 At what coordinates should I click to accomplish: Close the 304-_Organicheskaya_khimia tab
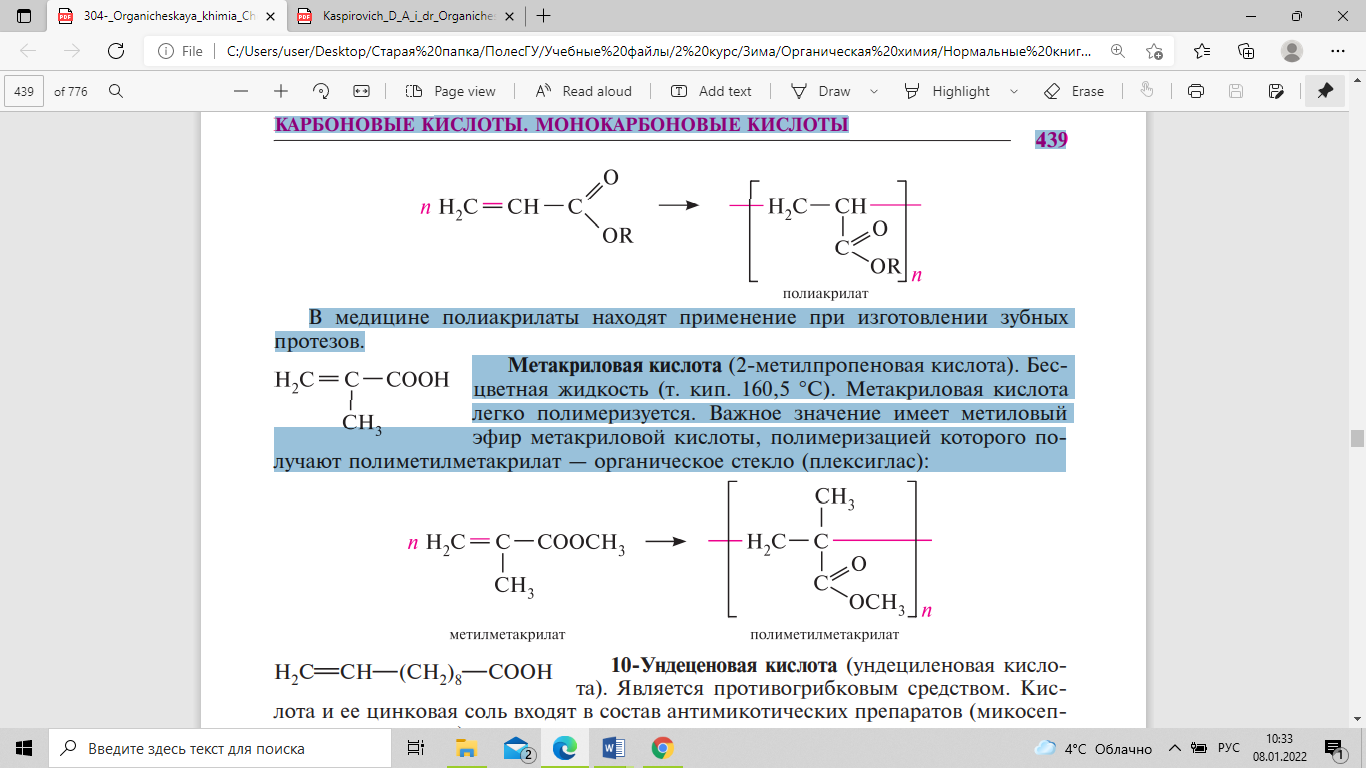pos(268,16)
